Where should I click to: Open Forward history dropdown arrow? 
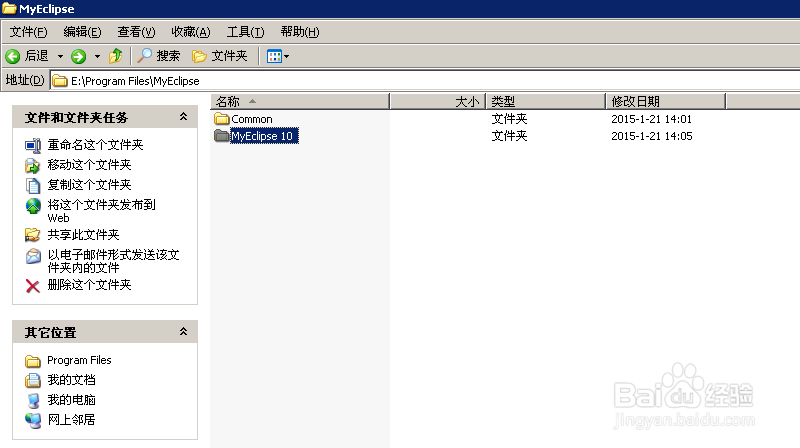[97, 56]
